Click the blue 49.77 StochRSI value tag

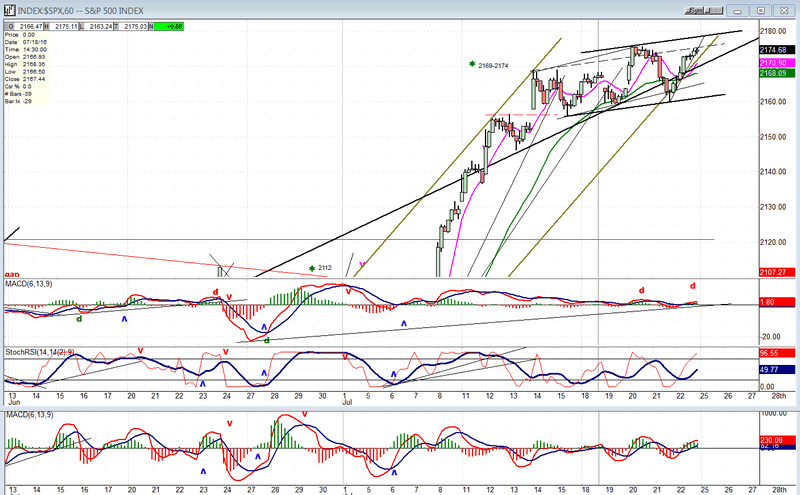pyautogui.click(x=775, y=370)
